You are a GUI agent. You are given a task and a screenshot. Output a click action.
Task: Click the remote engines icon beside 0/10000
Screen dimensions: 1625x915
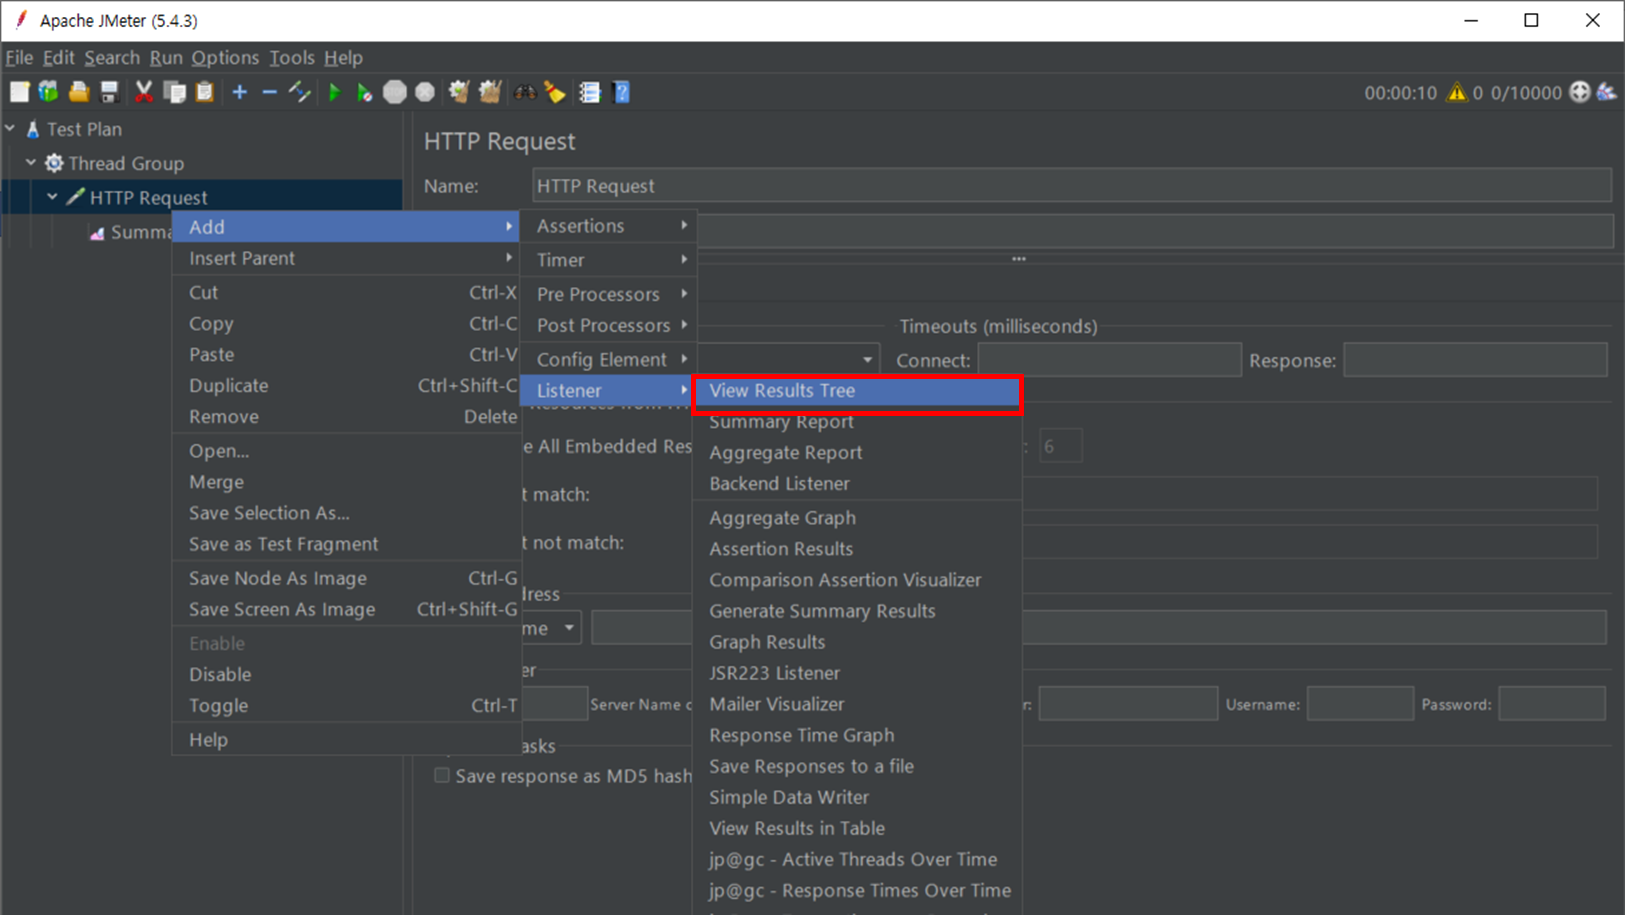coord(1580,92)
